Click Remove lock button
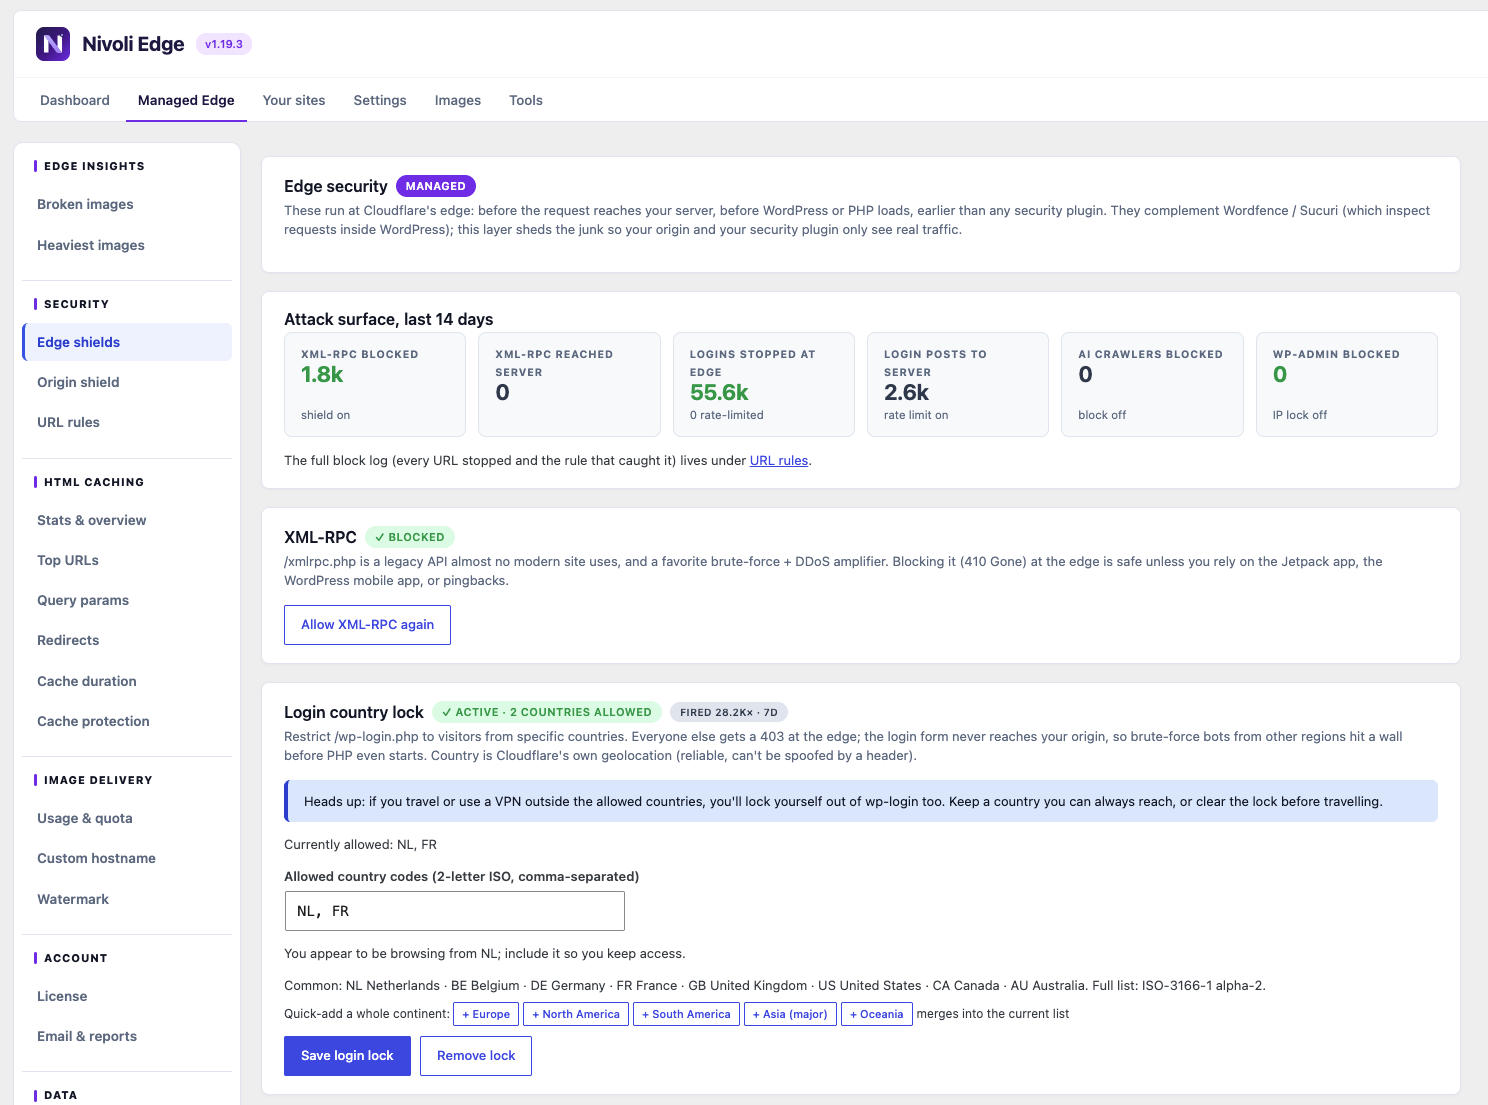The height and width of the screenshot is (1105, 1488). coord(476,1056)
